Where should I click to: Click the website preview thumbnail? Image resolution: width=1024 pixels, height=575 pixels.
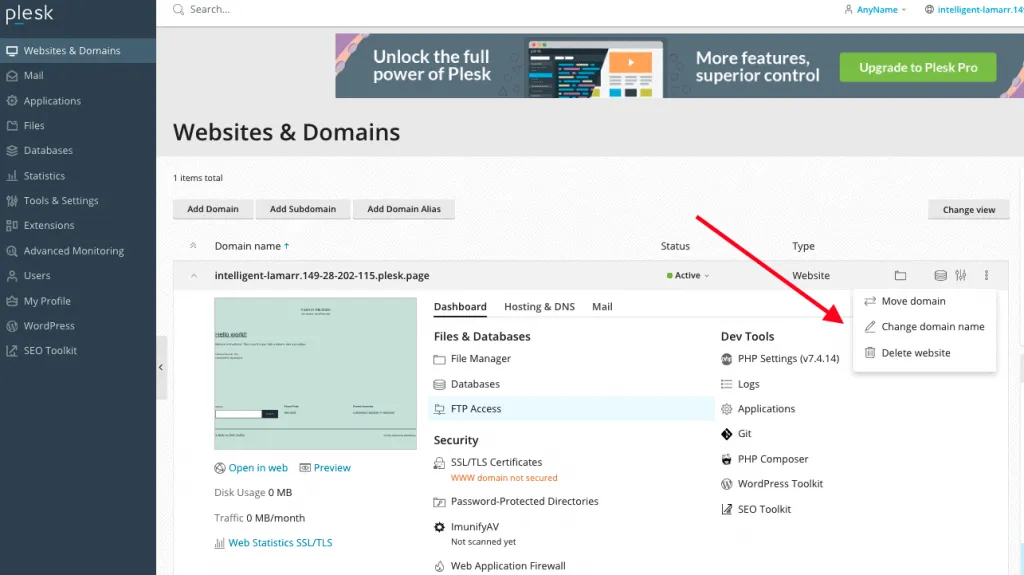coord(315,374)
